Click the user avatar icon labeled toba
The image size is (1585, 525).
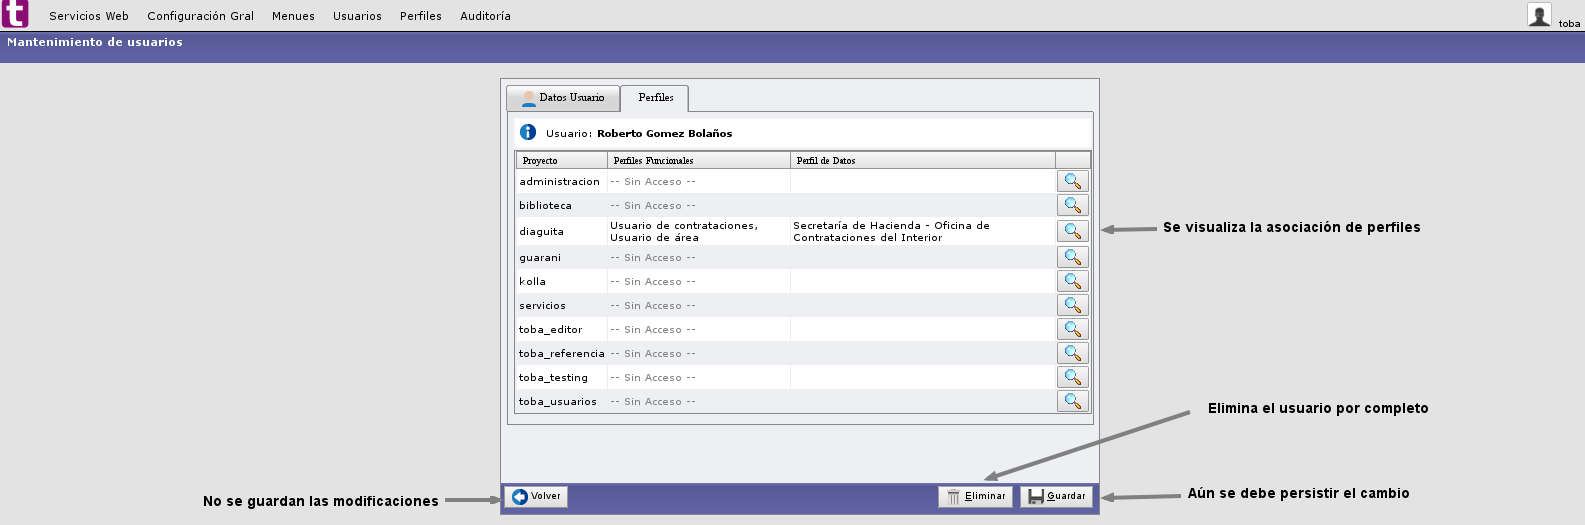click(x=1539, y=15)
